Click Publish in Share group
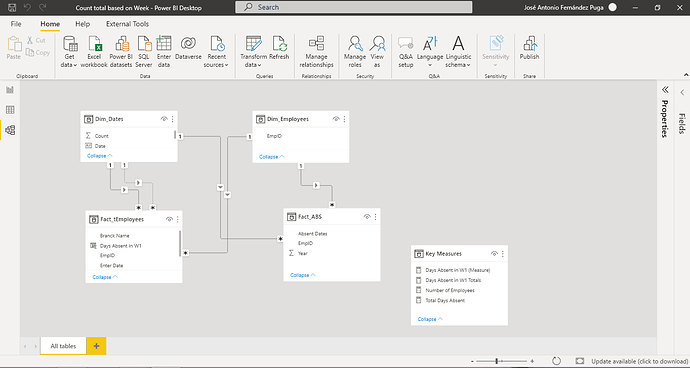The width and height of the screenshot is (690, 368). tap(529, 48)
